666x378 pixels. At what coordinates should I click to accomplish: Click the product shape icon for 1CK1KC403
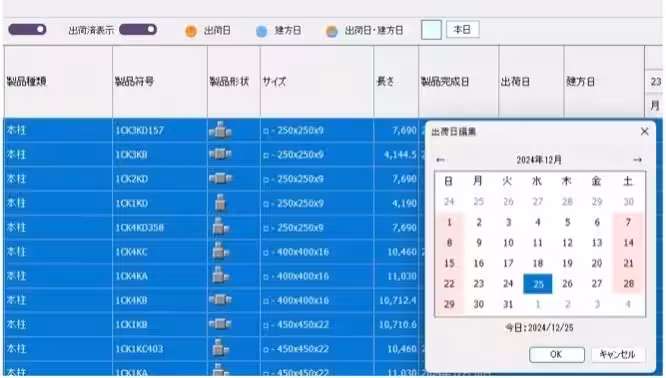click(x=220, y=348)
